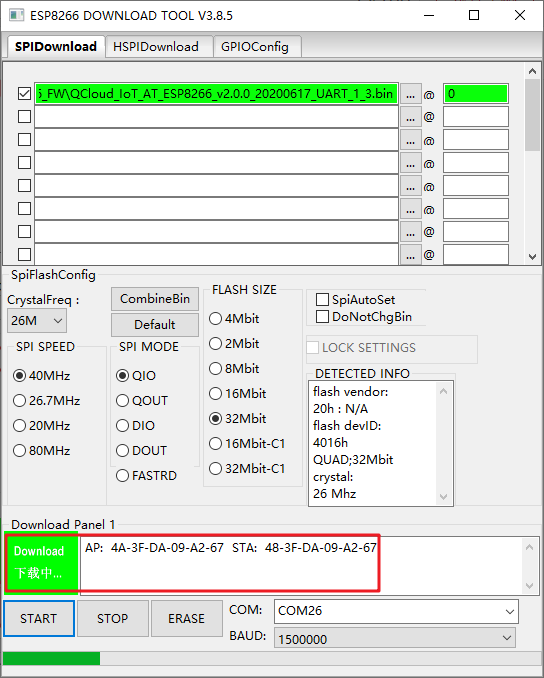Click the START button
Image resolution: width=544 pixels, height=678 pixels.
[39, 618]
